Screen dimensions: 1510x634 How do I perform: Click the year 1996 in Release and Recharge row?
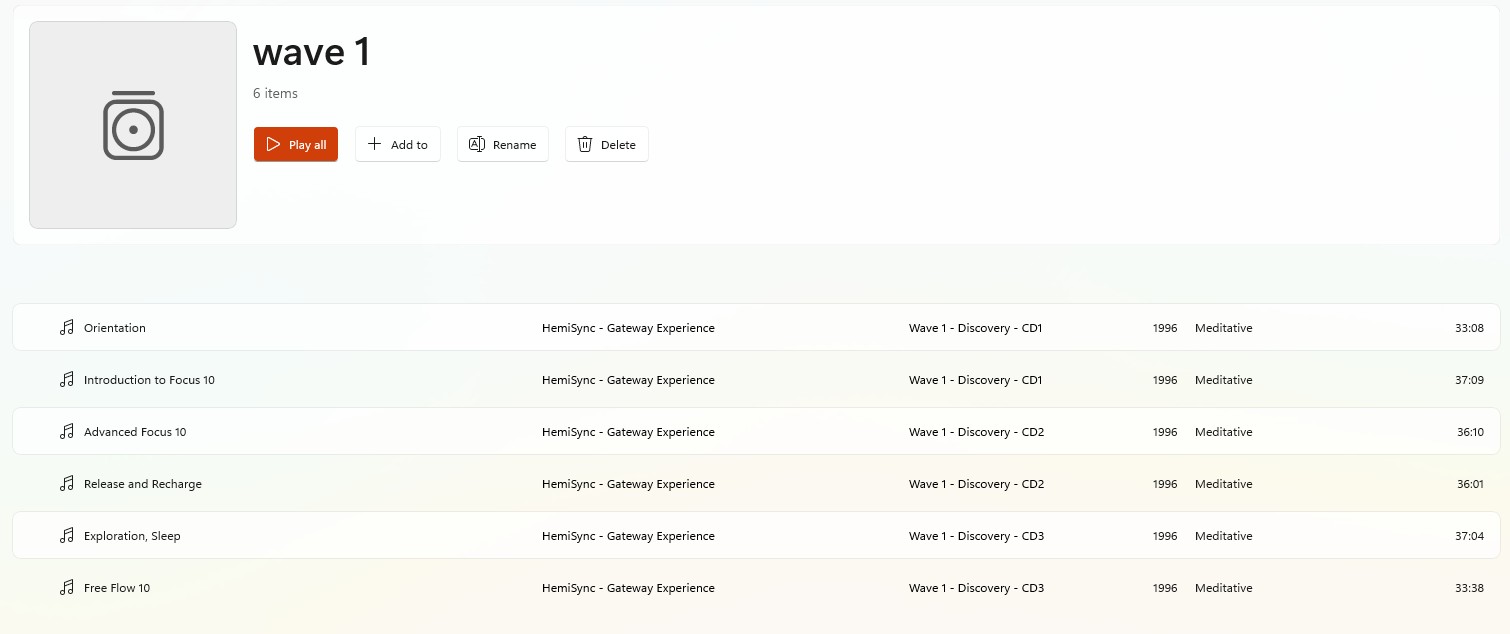pos(1165,484)
